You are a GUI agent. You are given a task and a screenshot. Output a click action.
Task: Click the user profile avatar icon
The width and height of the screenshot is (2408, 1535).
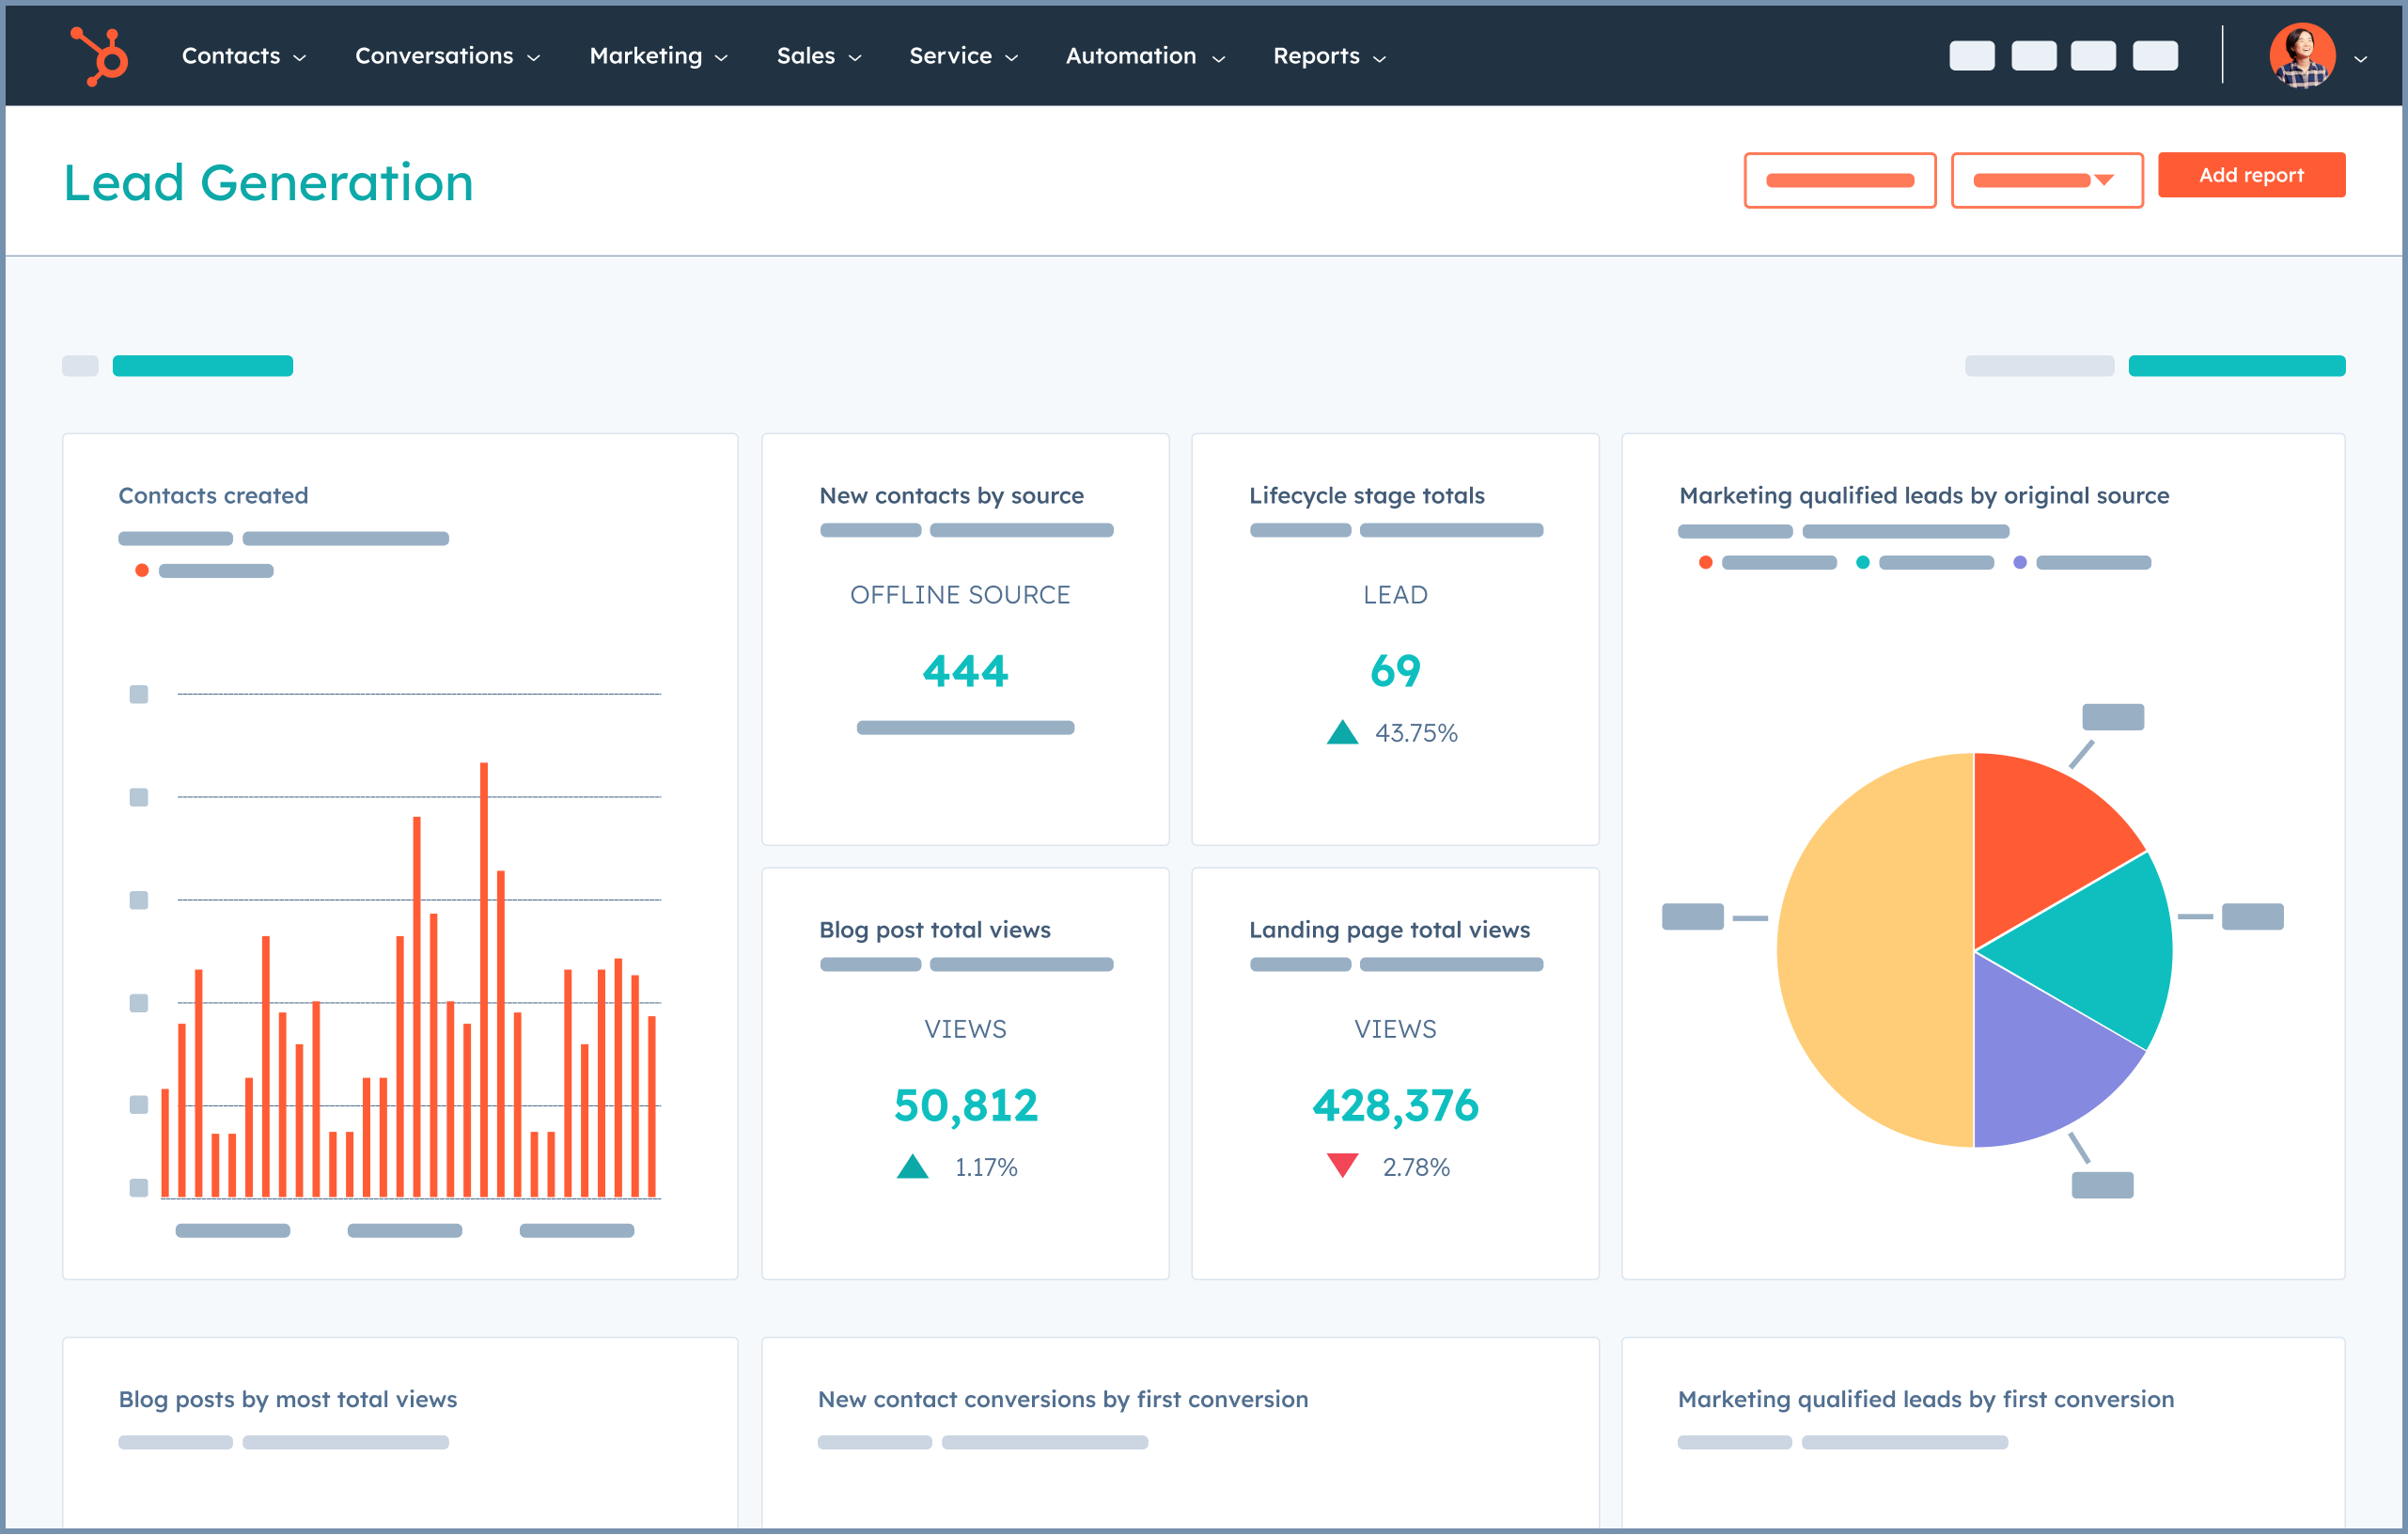(2301, 55)
